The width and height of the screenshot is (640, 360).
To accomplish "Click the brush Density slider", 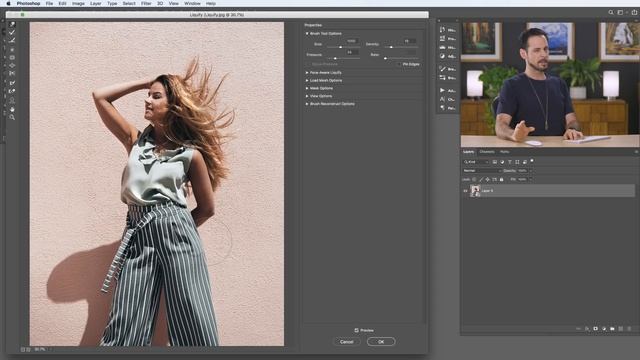I will 402,47.
